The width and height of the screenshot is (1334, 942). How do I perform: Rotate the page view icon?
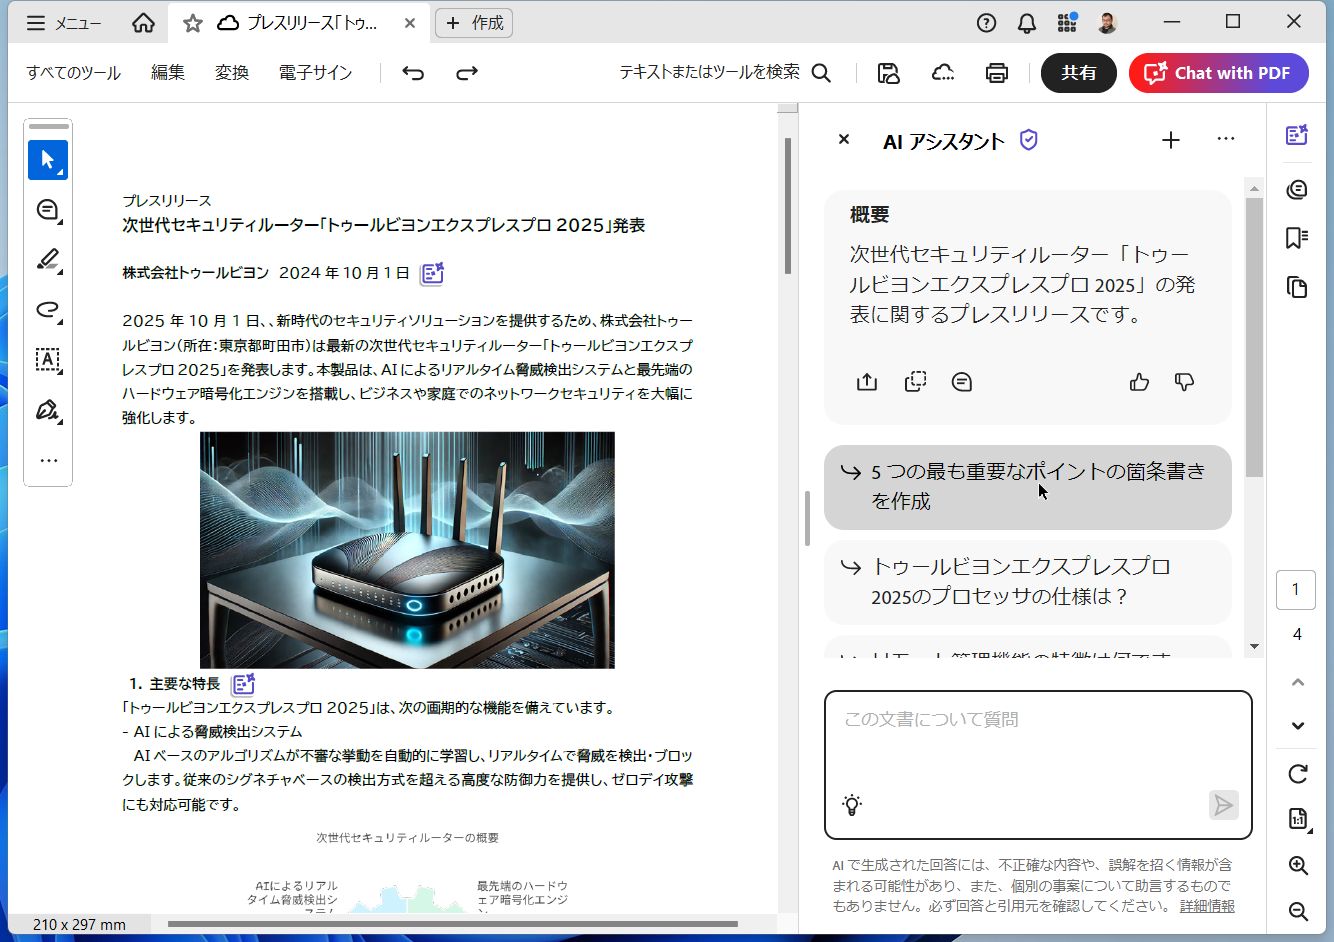pos(1297,774)
